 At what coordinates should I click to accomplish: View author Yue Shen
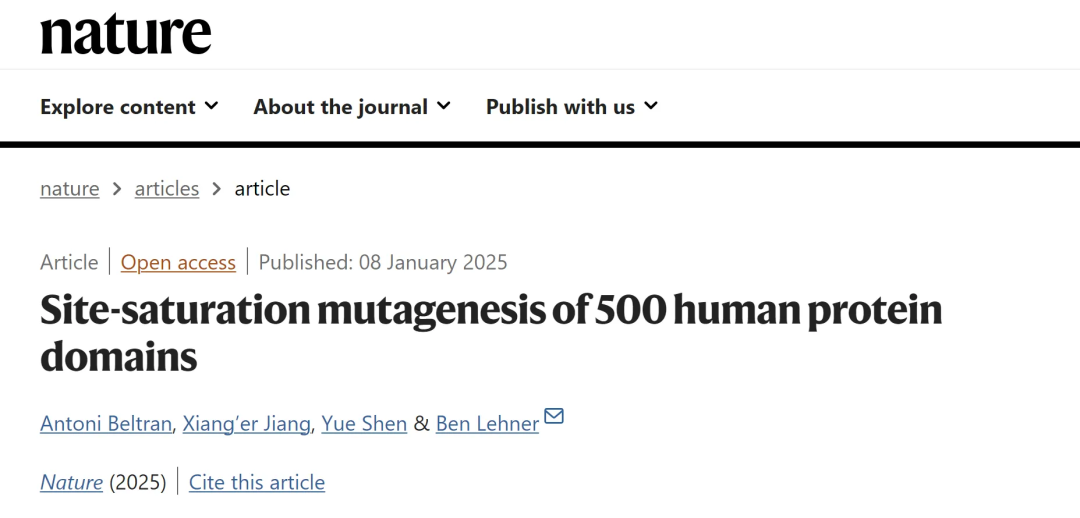coord(364,424)
